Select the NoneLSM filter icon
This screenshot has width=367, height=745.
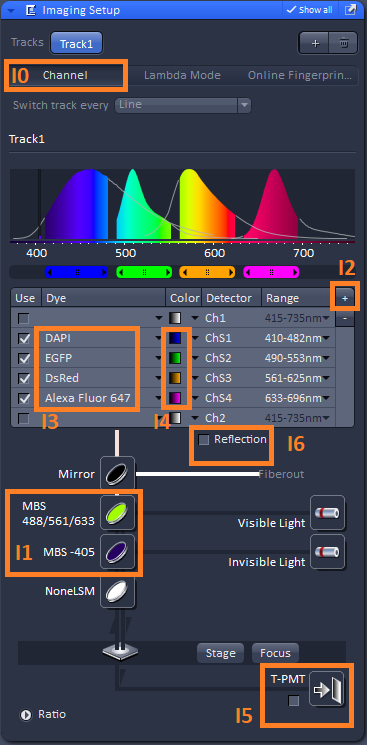tap(117, 592)
